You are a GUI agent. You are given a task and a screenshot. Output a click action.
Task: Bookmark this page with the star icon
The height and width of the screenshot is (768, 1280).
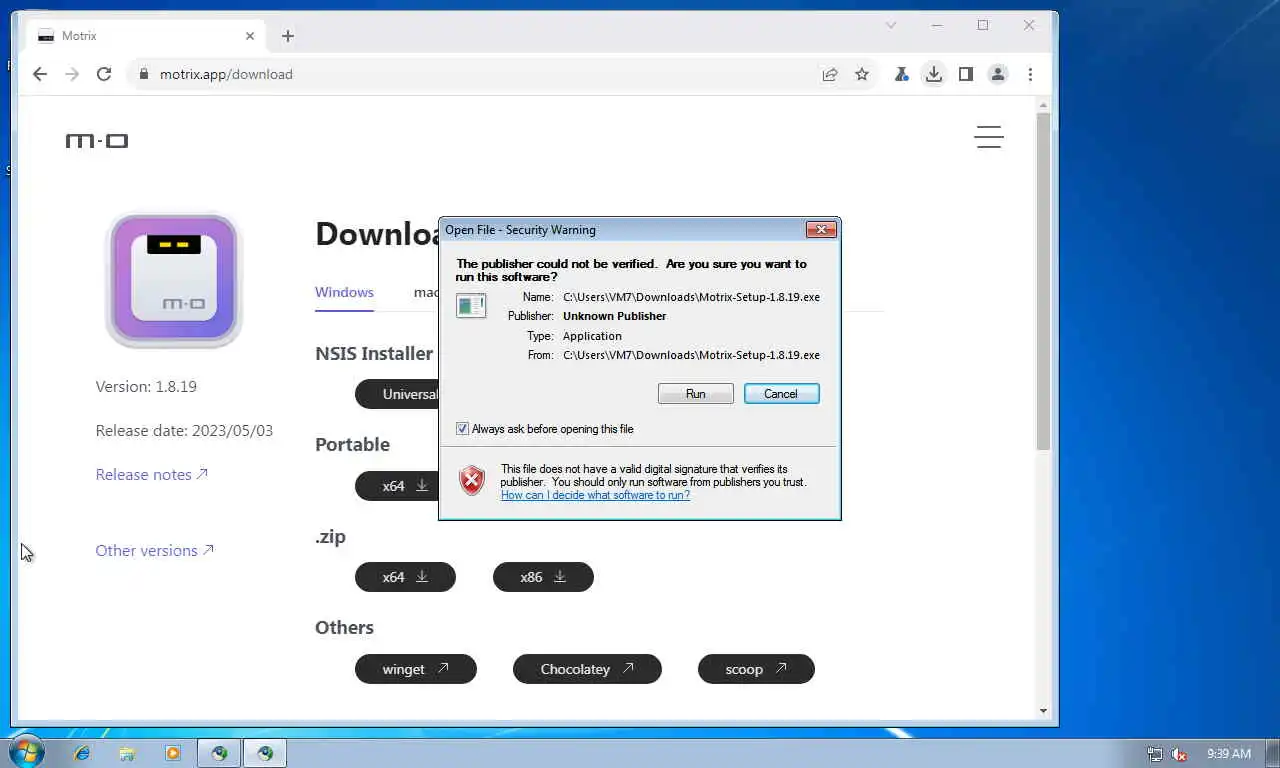(862, 74)
